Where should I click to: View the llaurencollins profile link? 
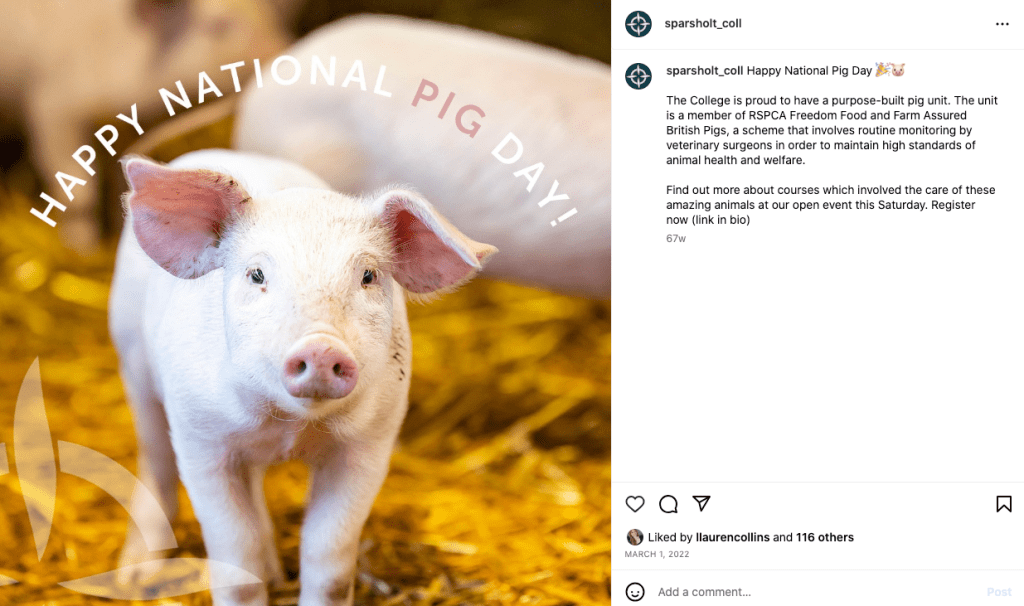click(733, 537)
